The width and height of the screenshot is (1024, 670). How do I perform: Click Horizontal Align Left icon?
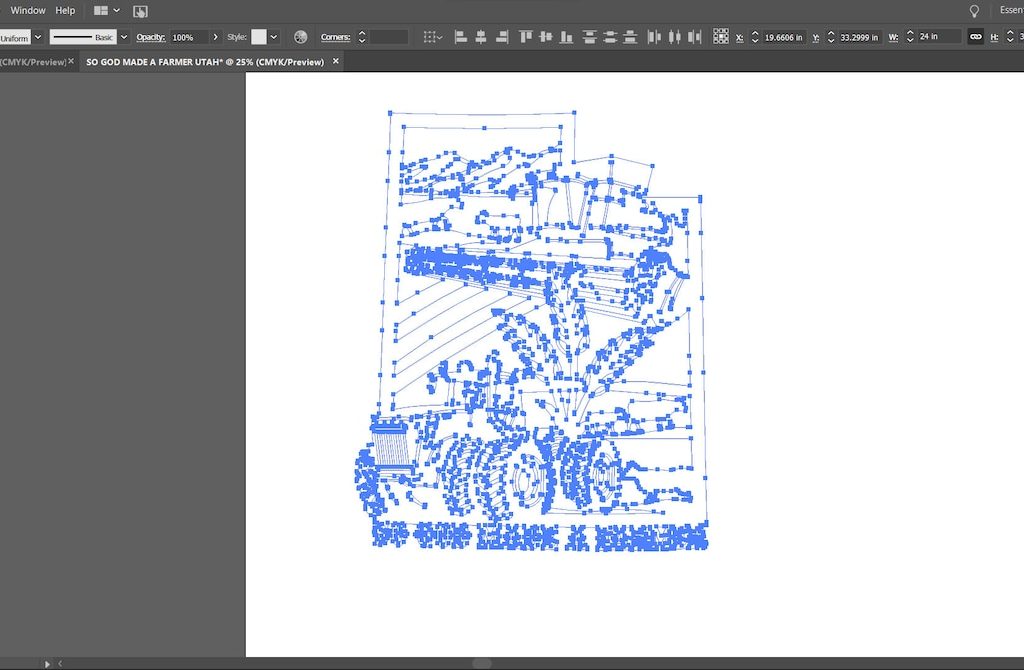click(461, 37)
